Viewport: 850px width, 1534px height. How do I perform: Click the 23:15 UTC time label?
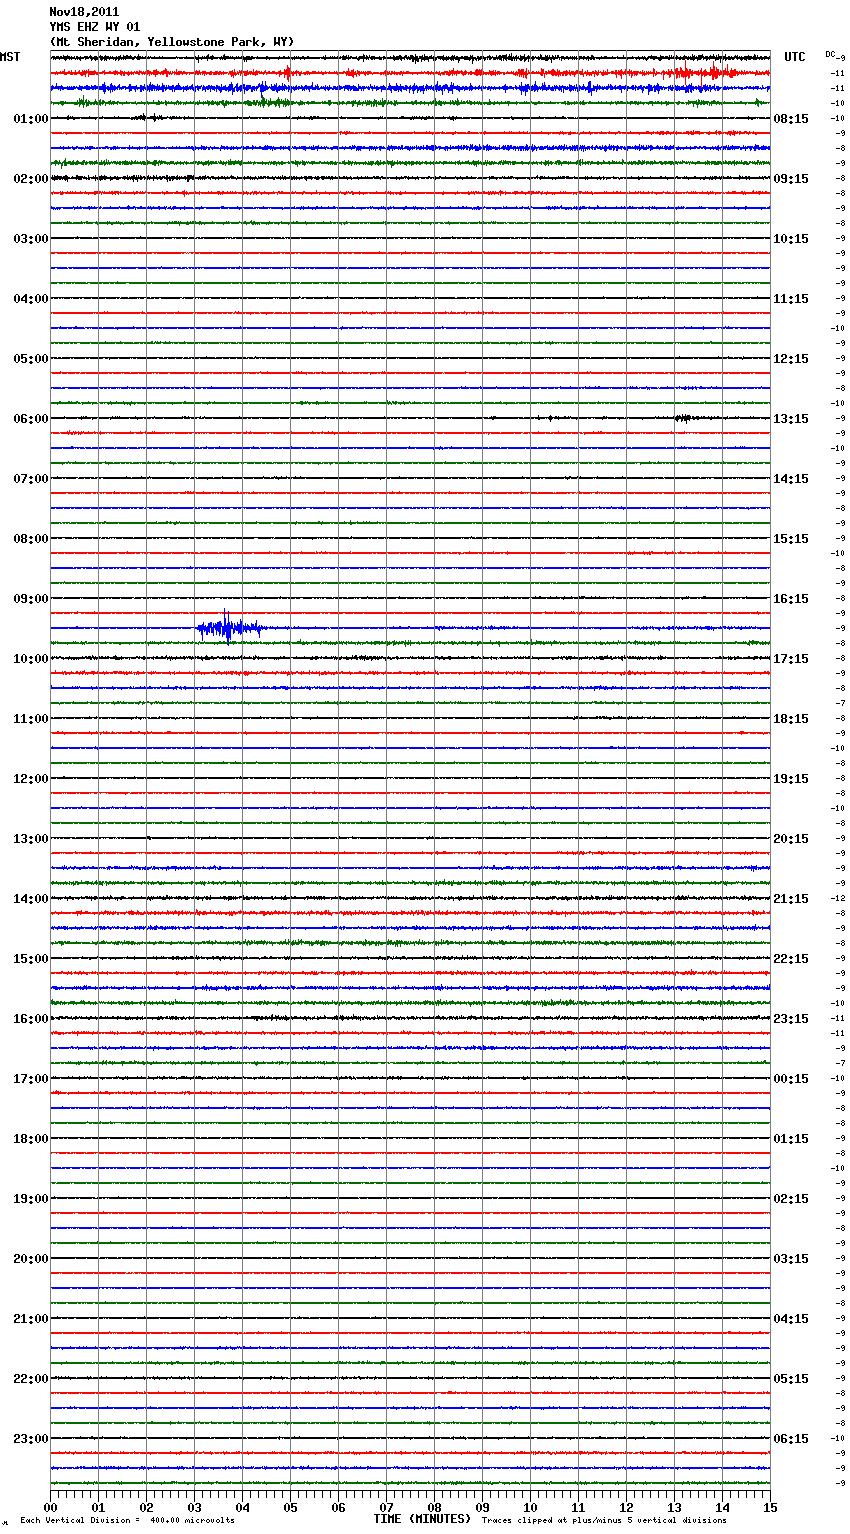(x=791, y=1019)
